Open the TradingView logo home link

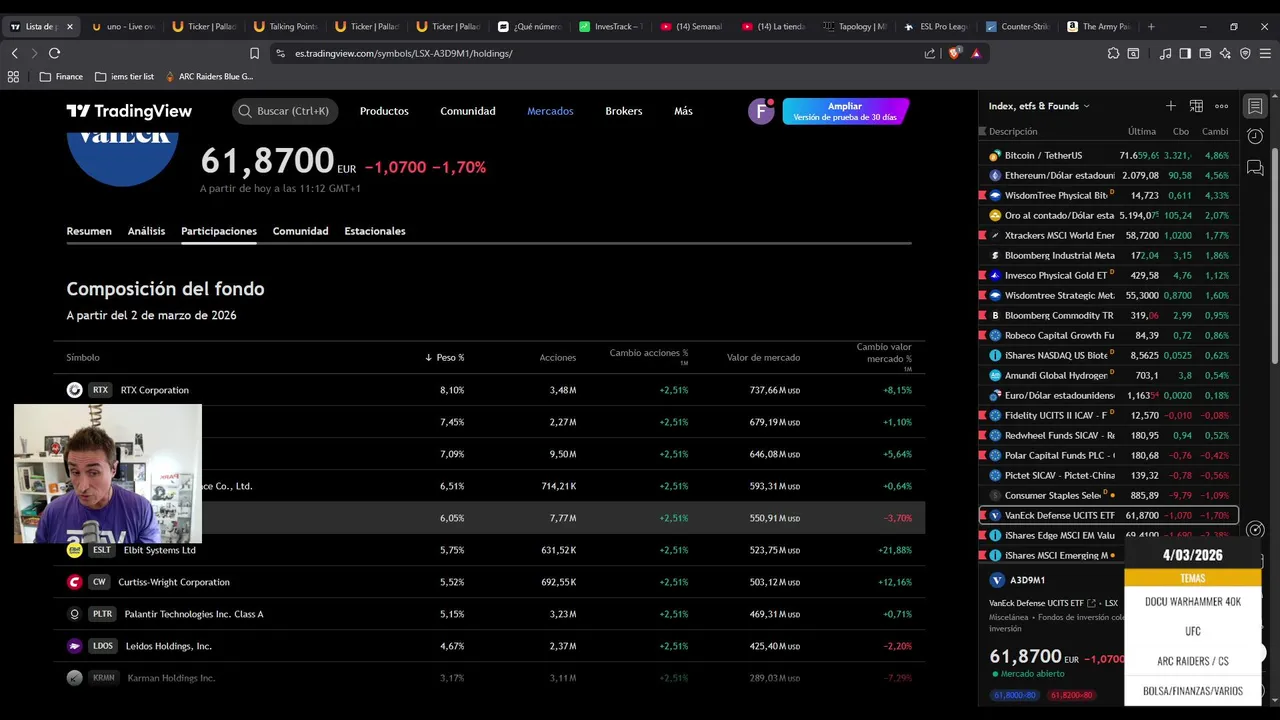coord(129,111)
